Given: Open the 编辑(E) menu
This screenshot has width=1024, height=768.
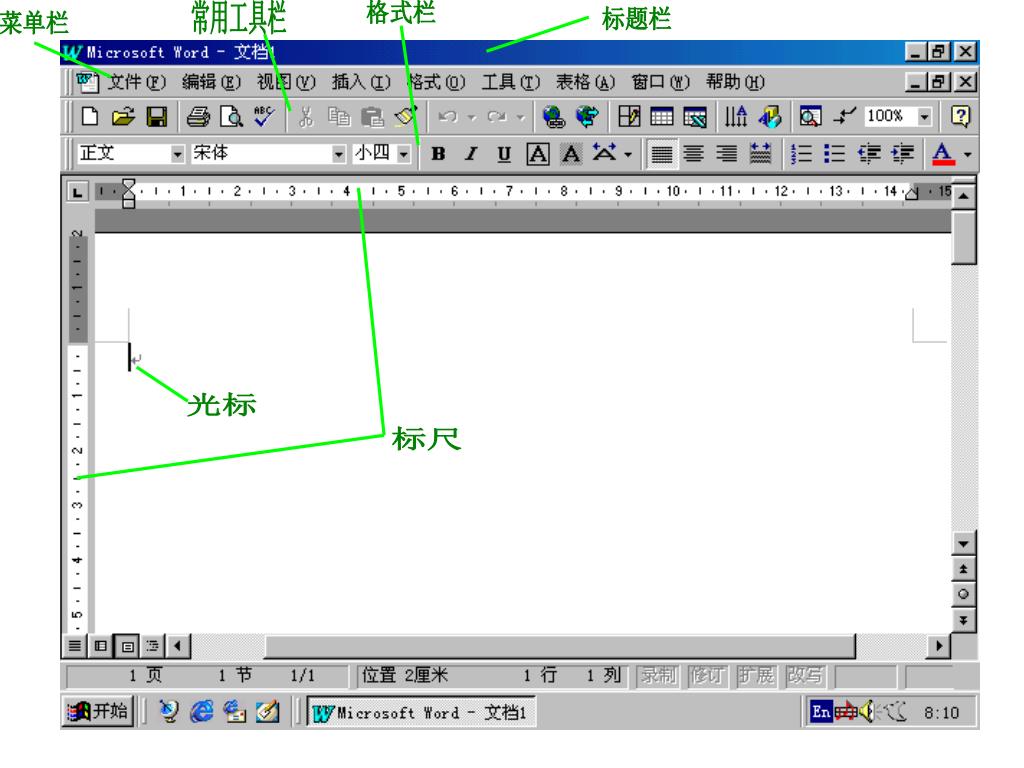Looking at the screenshot, I should coord(212,82).
